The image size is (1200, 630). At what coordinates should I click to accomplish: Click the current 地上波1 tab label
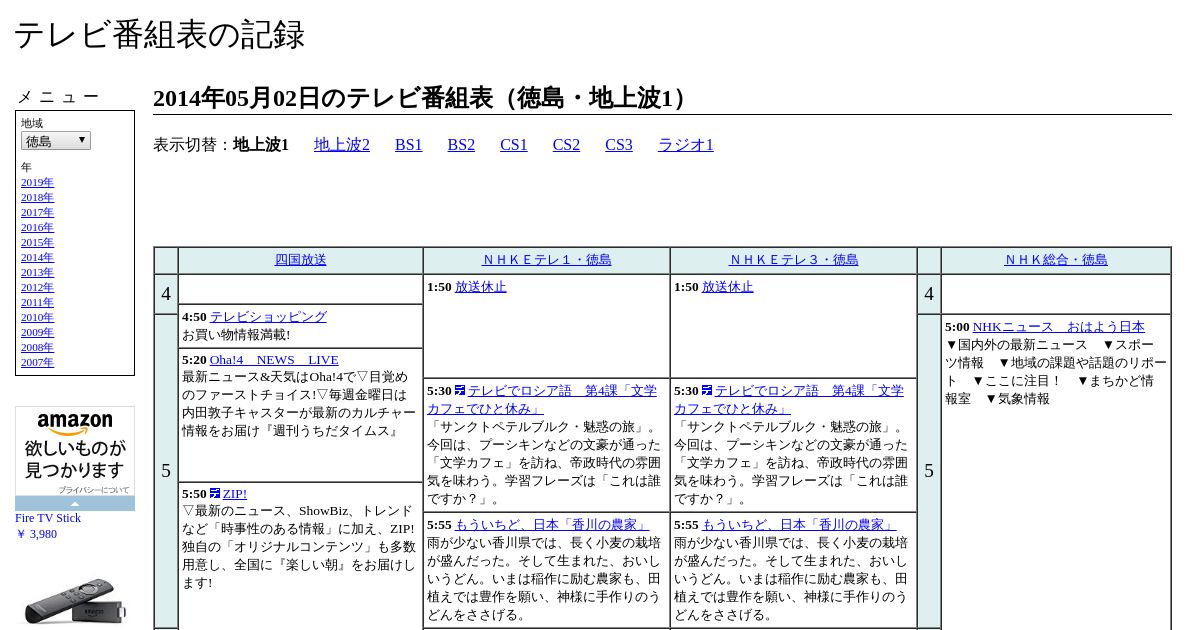[x=261, y=145]
